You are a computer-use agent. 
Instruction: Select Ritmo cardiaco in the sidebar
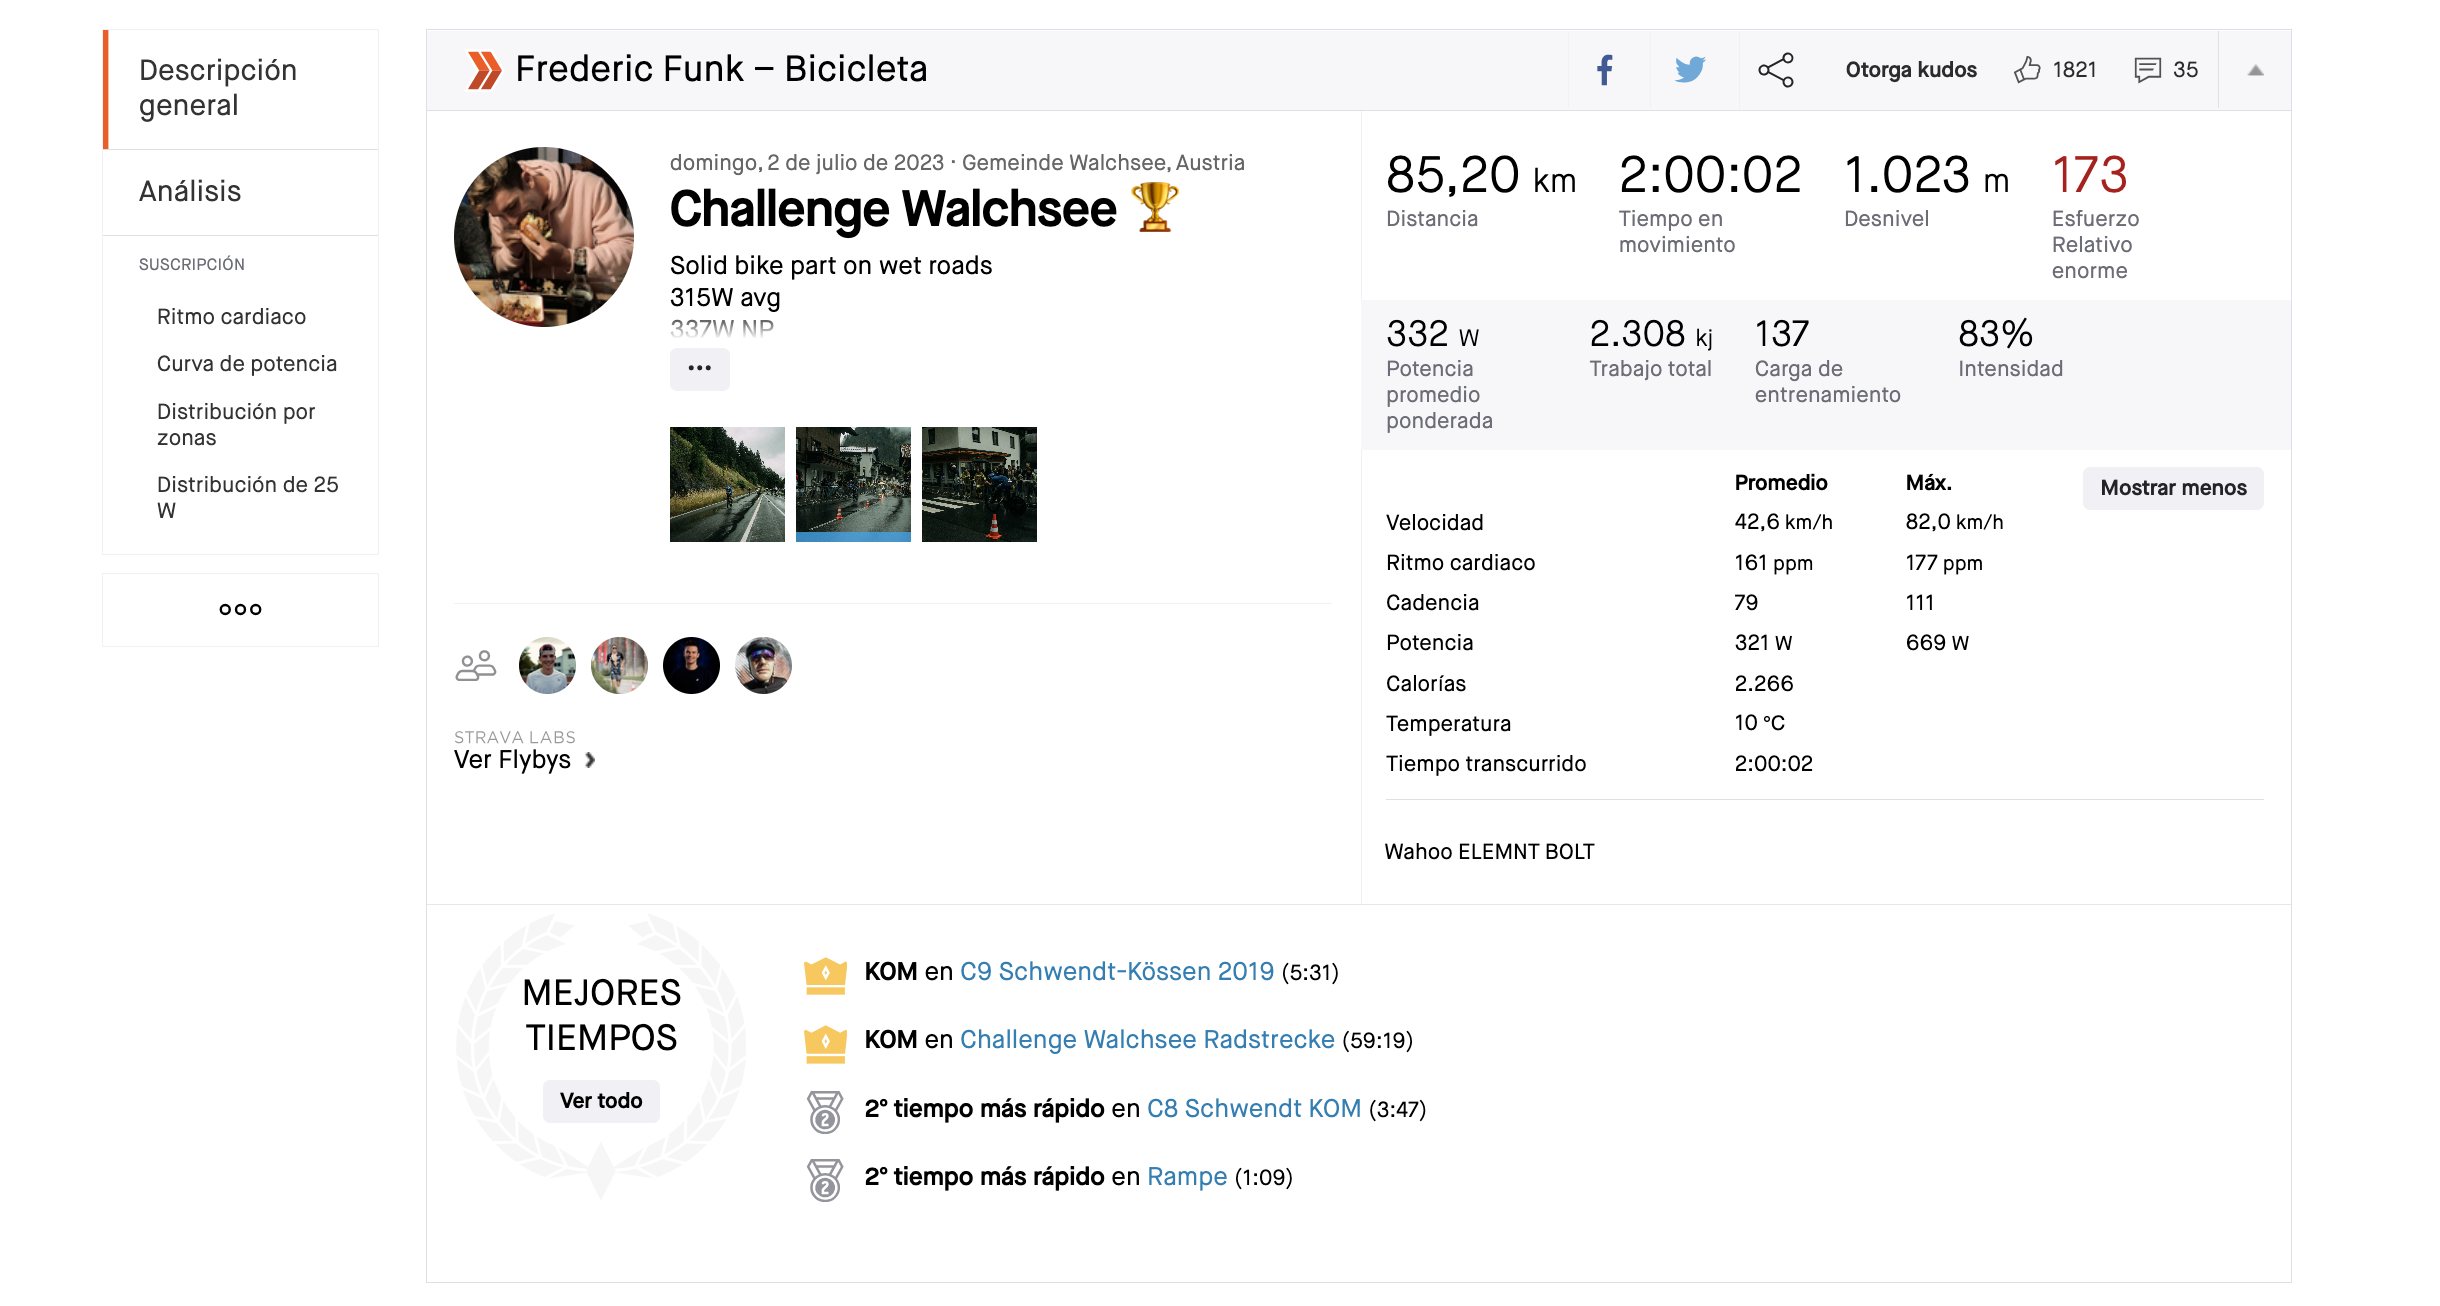tap(231, 317)
